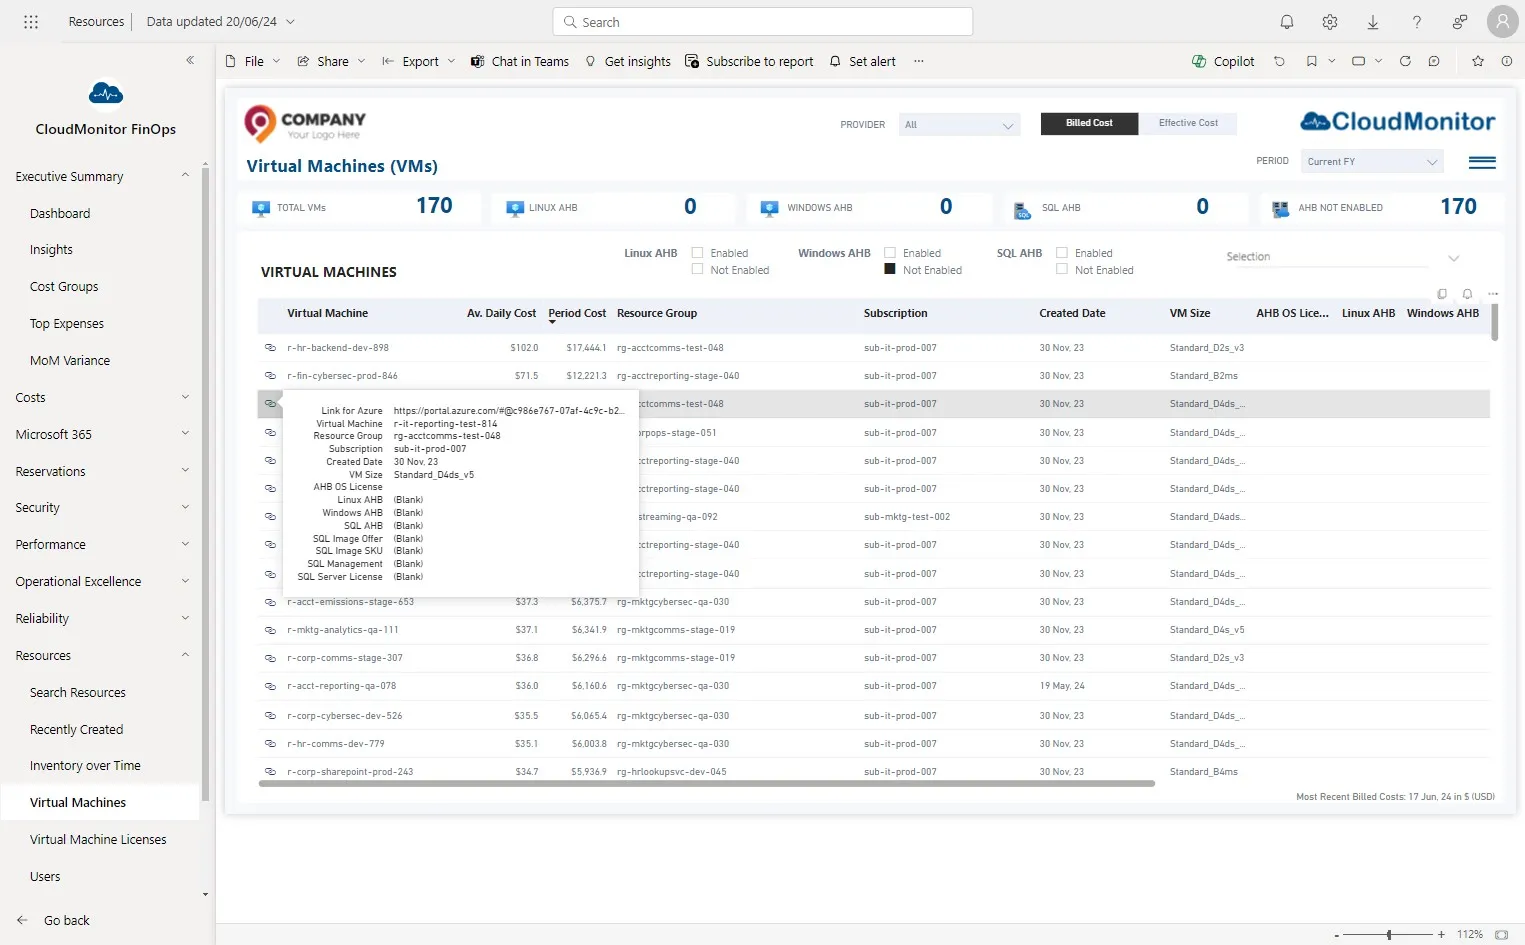Sort by Period Cost column header
The height and width of the screenshot is (945, 1525).
(x=577, y=313)
